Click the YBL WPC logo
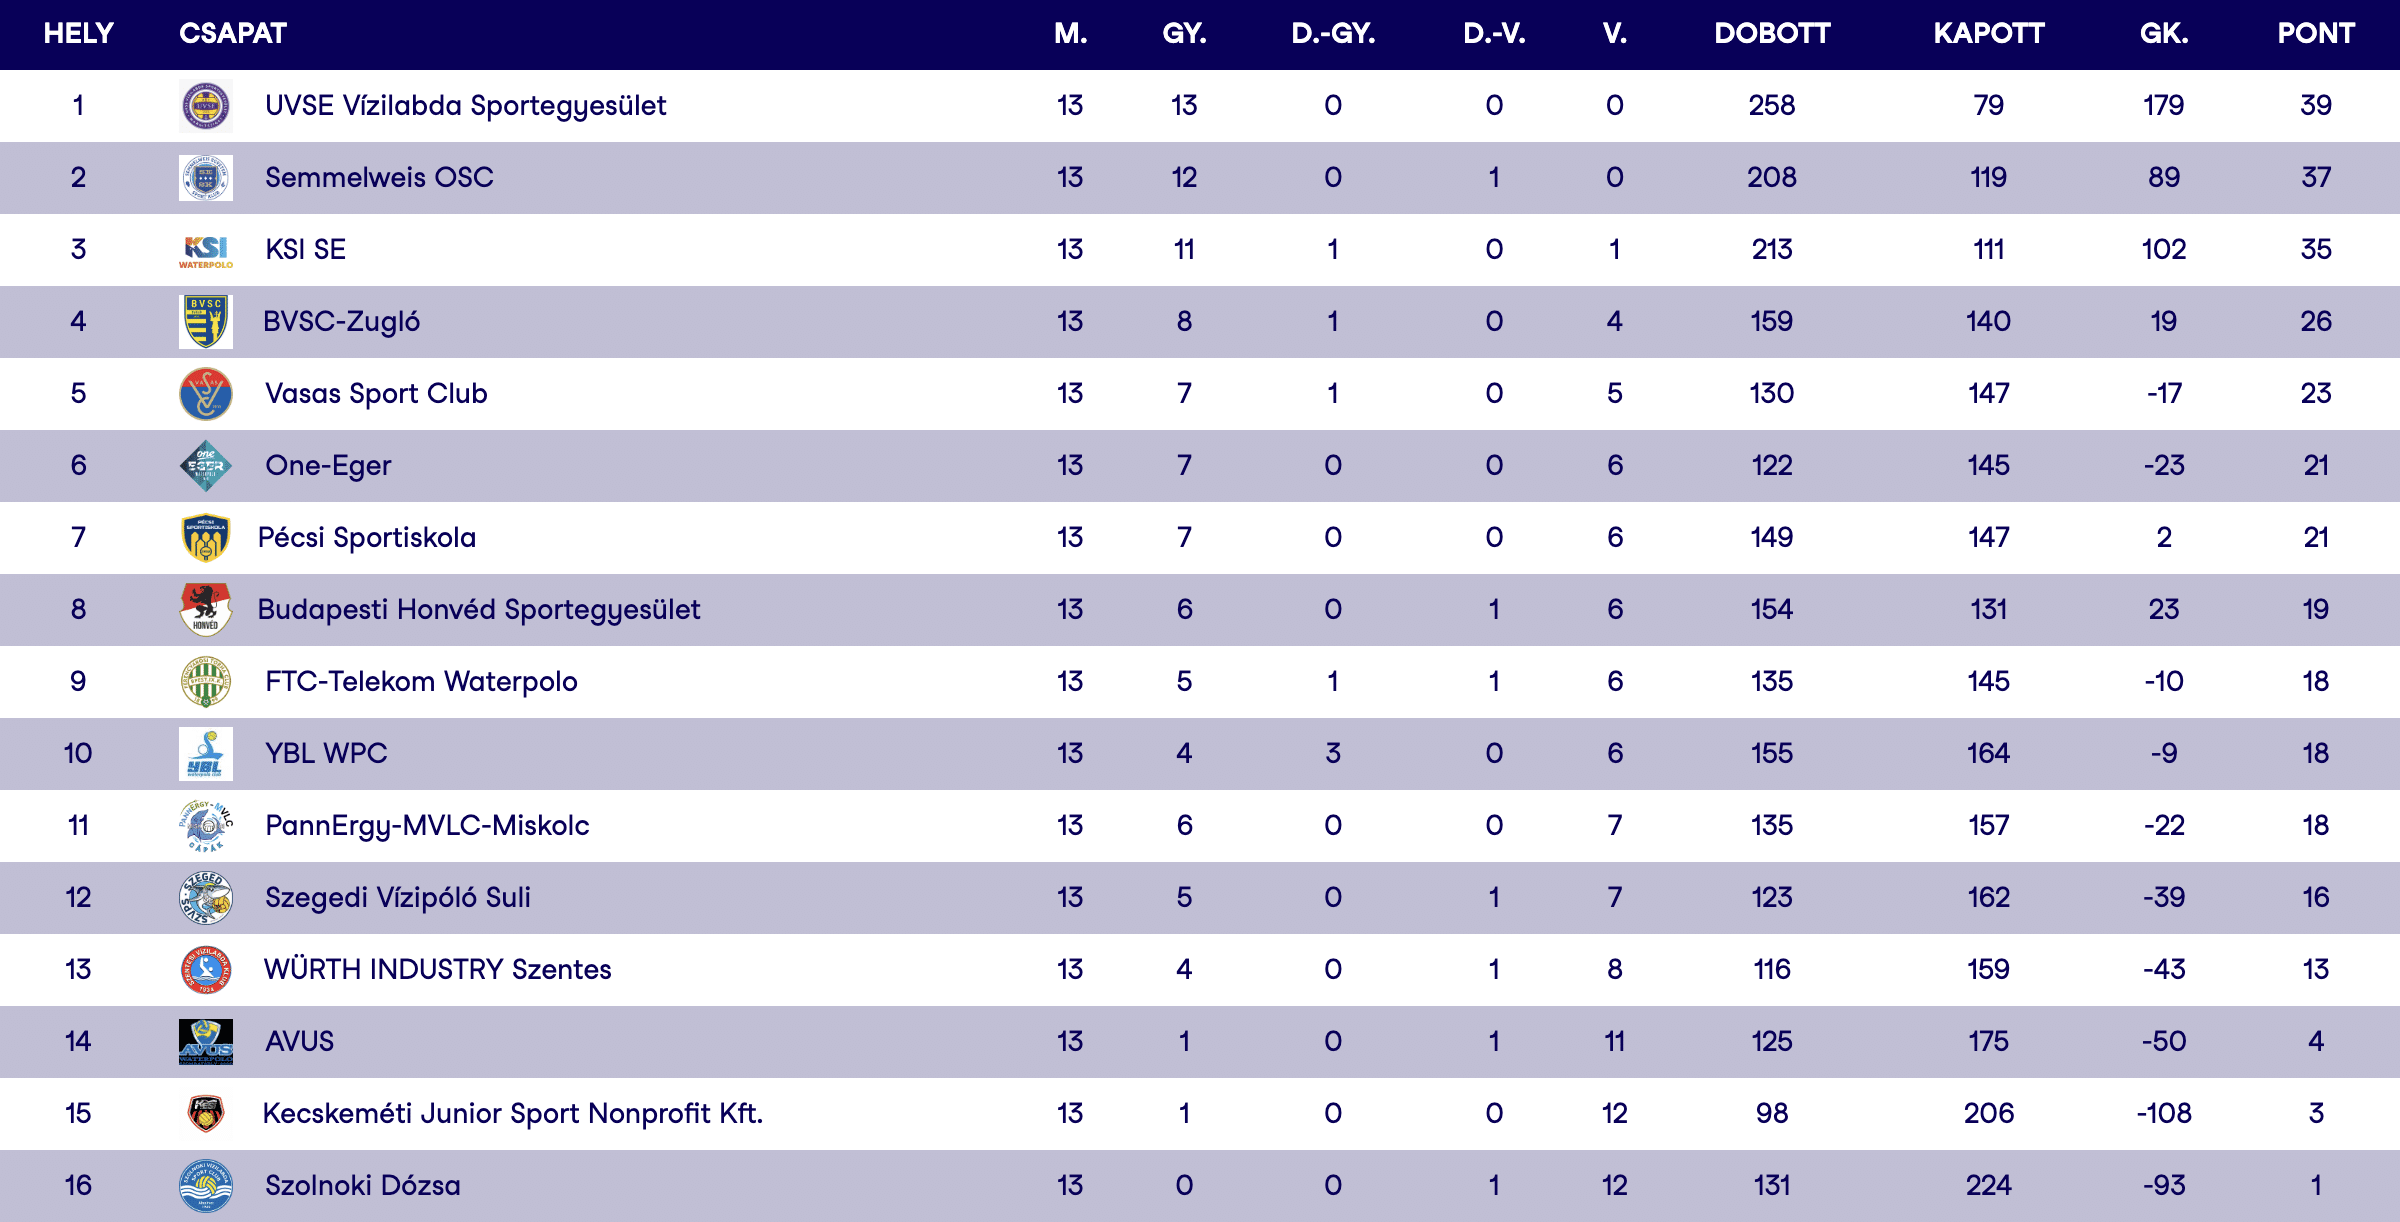2400x1222 pixels. pyautogui.click(x=206, y=754)
